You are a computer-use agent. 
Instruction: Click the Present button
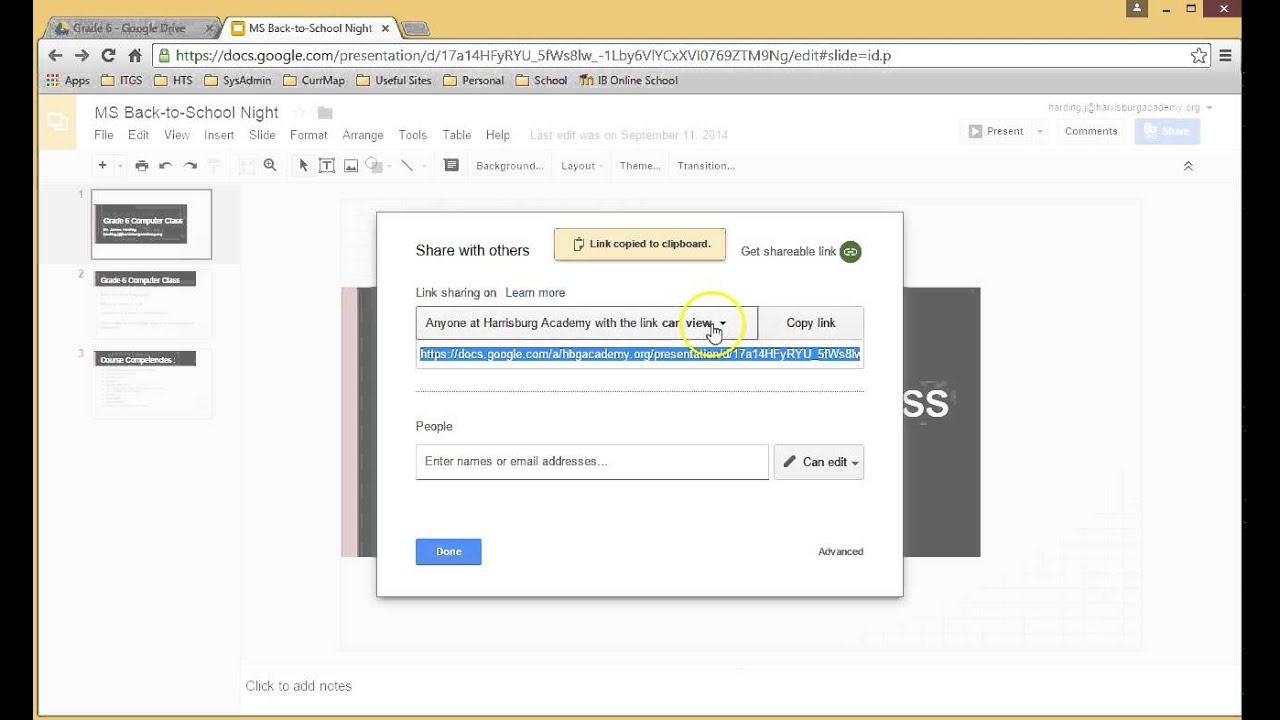click(x=995, y=131)
